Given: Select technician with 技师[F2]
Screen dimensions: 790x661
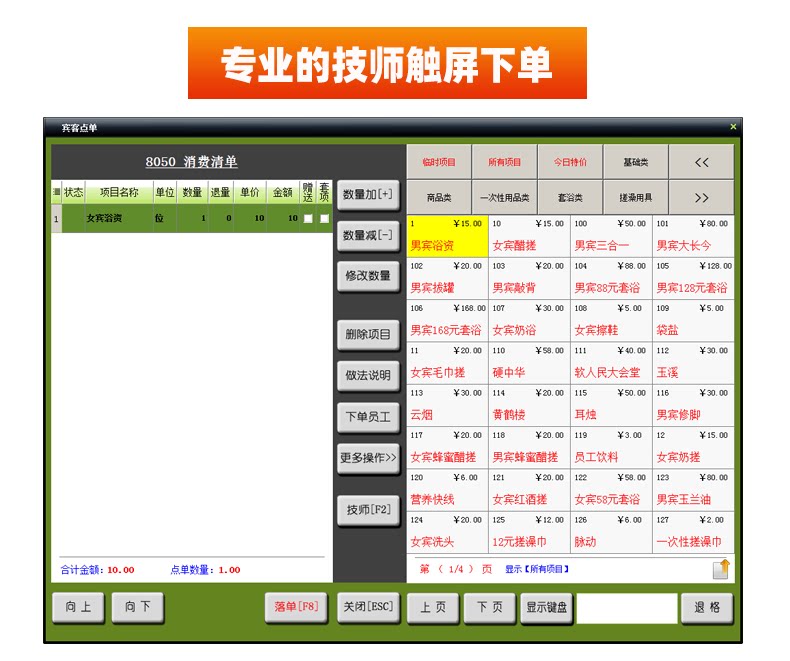Looking at the screenshot, I should point(368,510).
